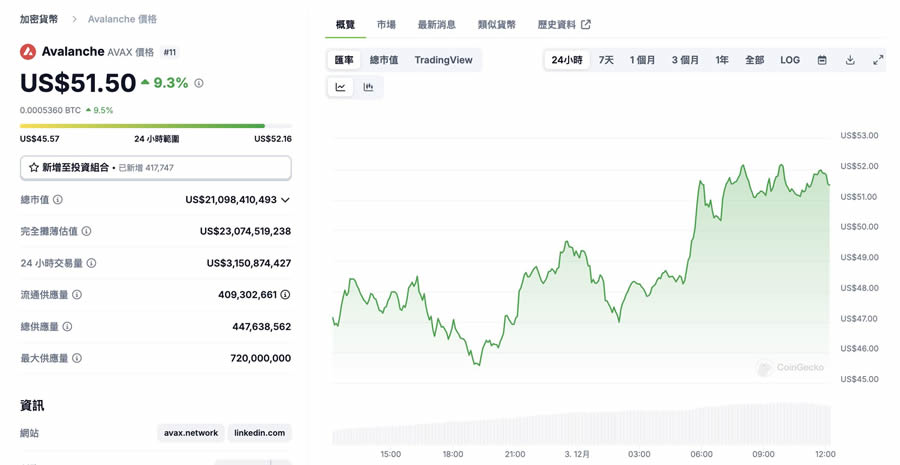Viewport: 900px width, 465px height.
Task: Expand chart to fullscreen icon
Action: [878, 60]
